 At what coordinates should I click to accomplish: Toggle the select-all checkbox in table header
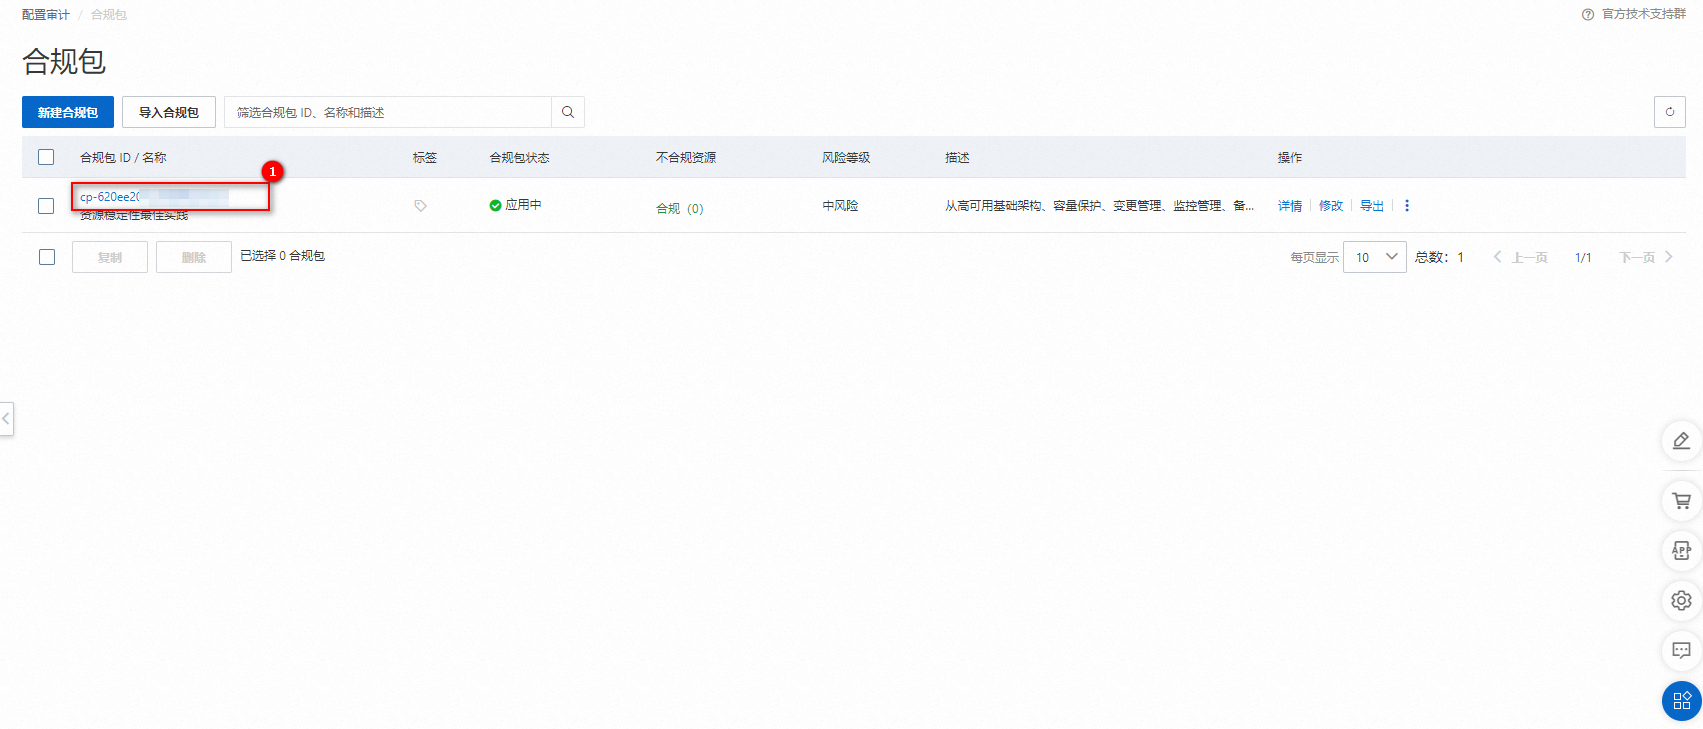46,157
